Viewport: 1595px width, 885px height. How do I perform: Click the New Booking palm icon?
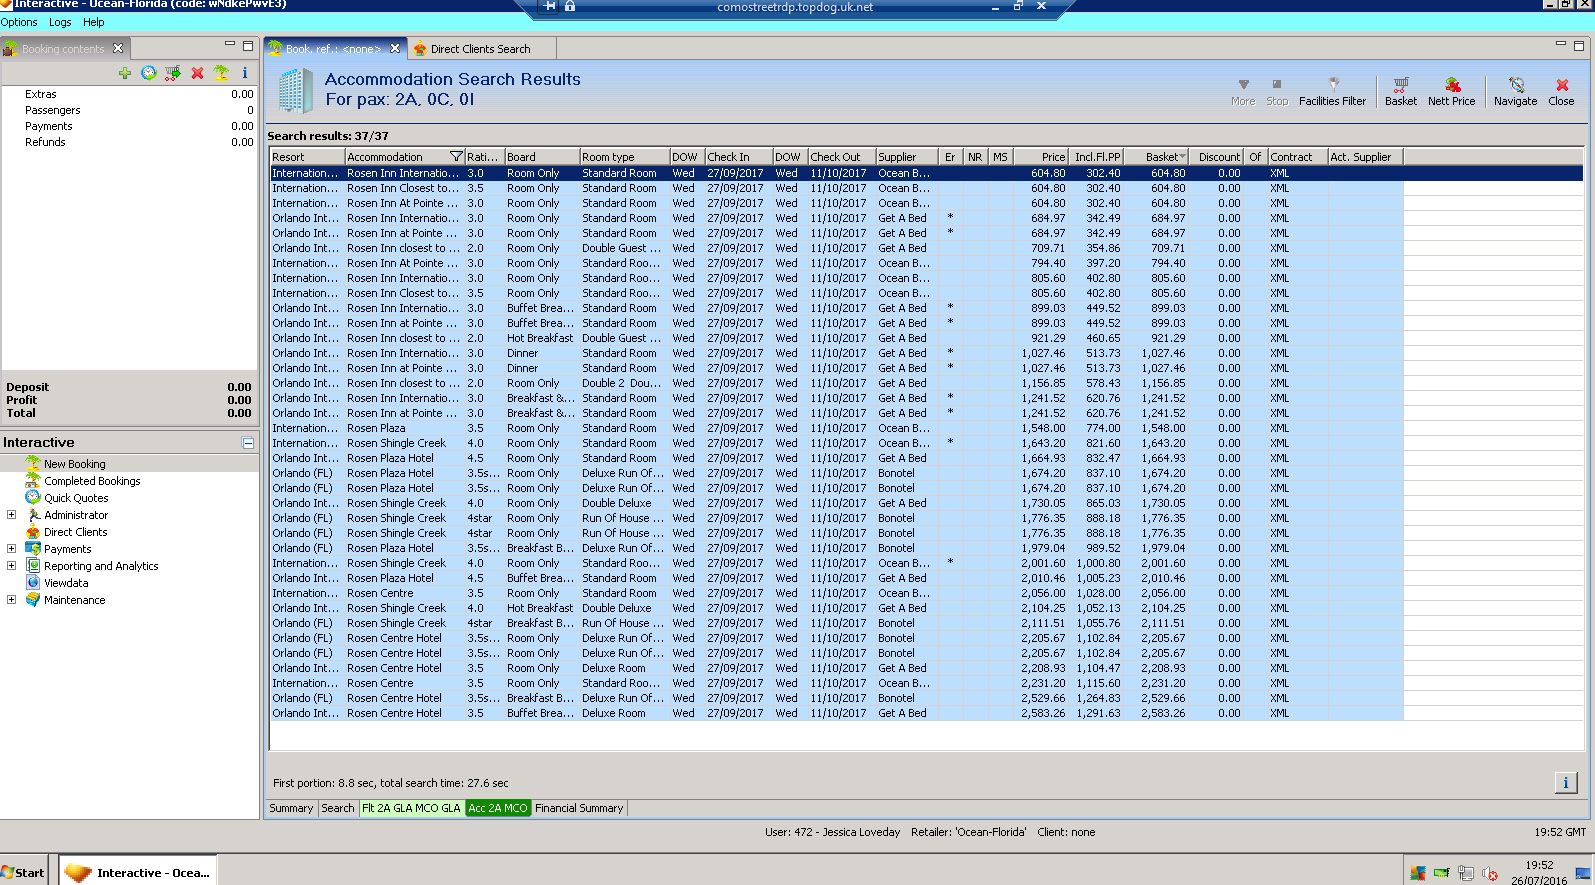click(33, 464)
